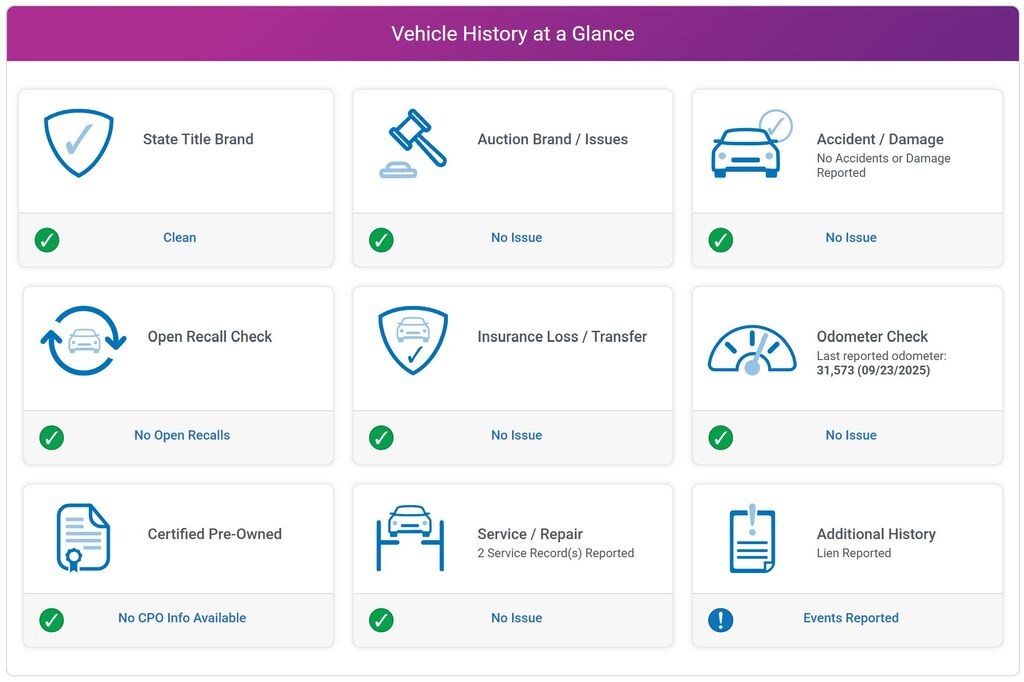1024x682 pixels.
Task: Click No Issue under Auction Brand / Issues
Action: tap(516, 238)
